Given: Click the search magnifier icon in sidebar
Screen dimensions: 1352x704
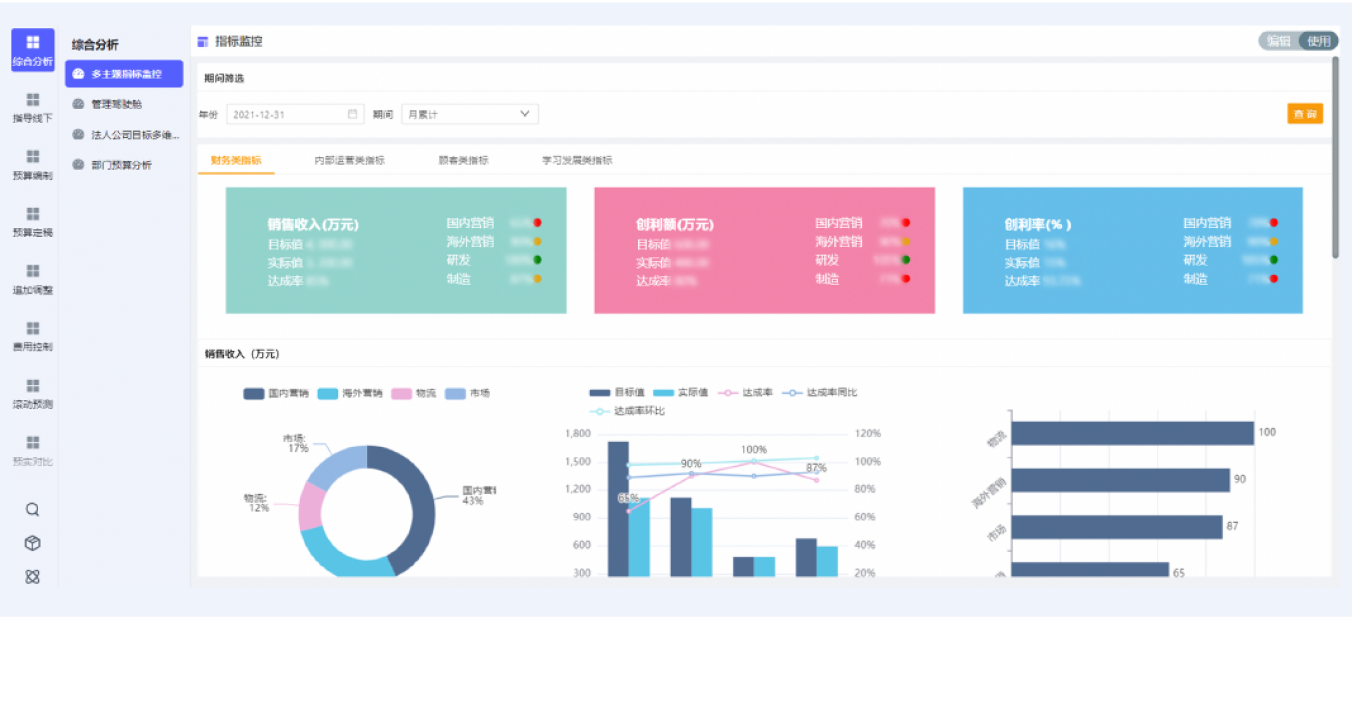Looking at the screenshot, I should [x=33, y=509].
